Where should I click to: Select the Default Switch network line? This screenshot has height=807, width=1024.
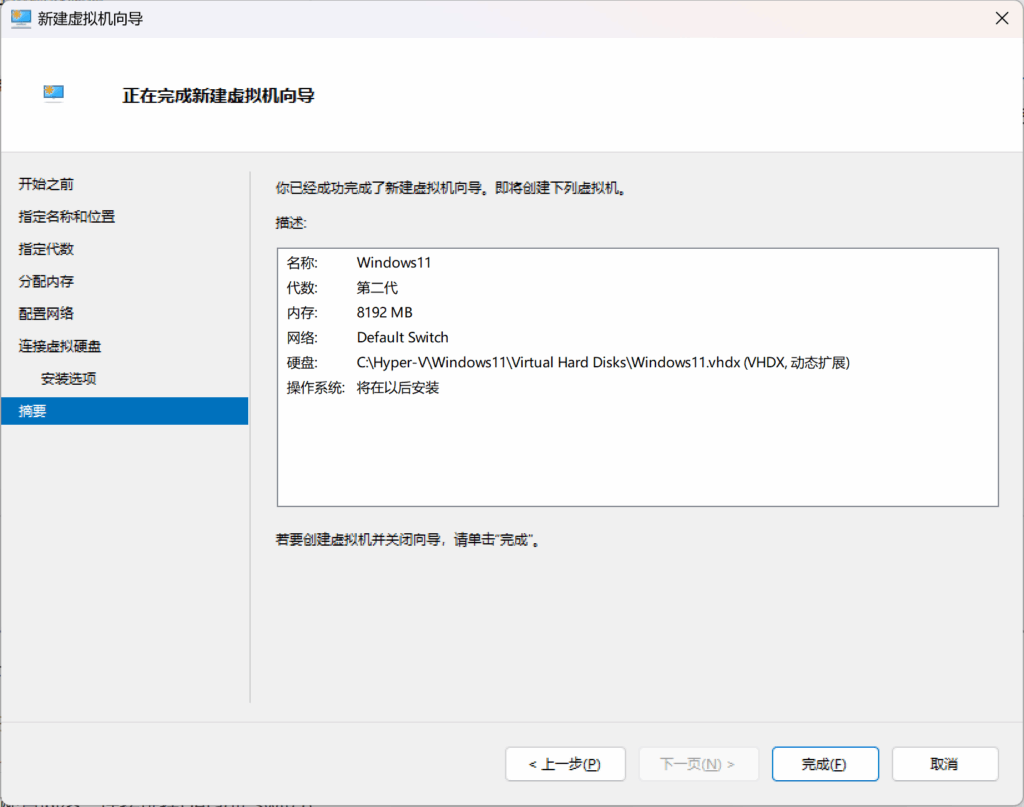(x=402, y=337)
